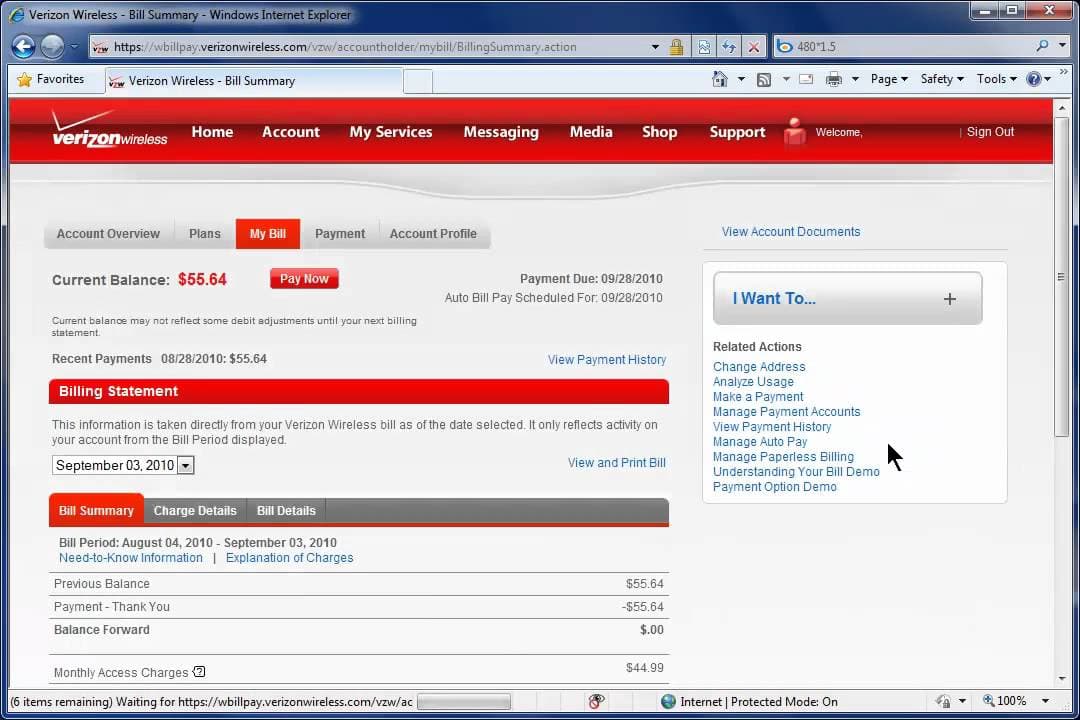Open a new blank browser tab
Screen dimensions: 1080x720
pyautogui.click(x=417, y=81)
